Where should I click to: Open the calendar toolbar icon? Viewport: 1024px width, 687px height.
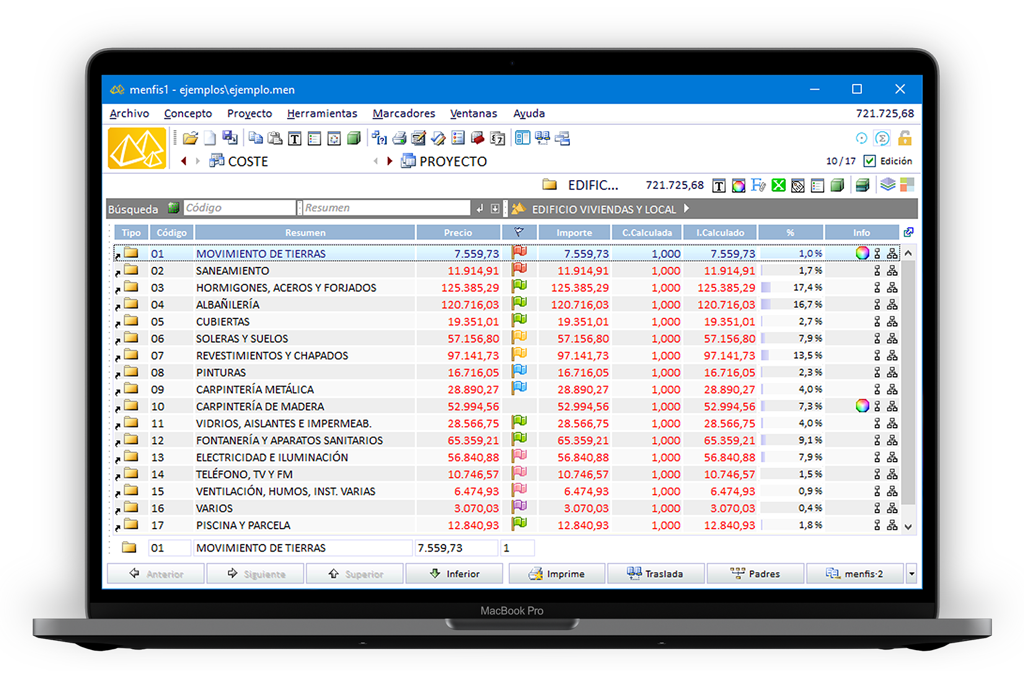coord(497,138)
